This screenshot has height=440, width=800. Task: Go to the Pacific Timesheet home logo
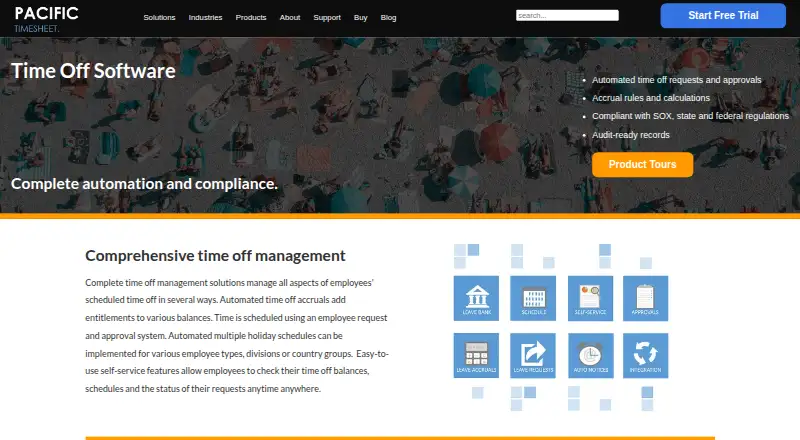(46, 19)
